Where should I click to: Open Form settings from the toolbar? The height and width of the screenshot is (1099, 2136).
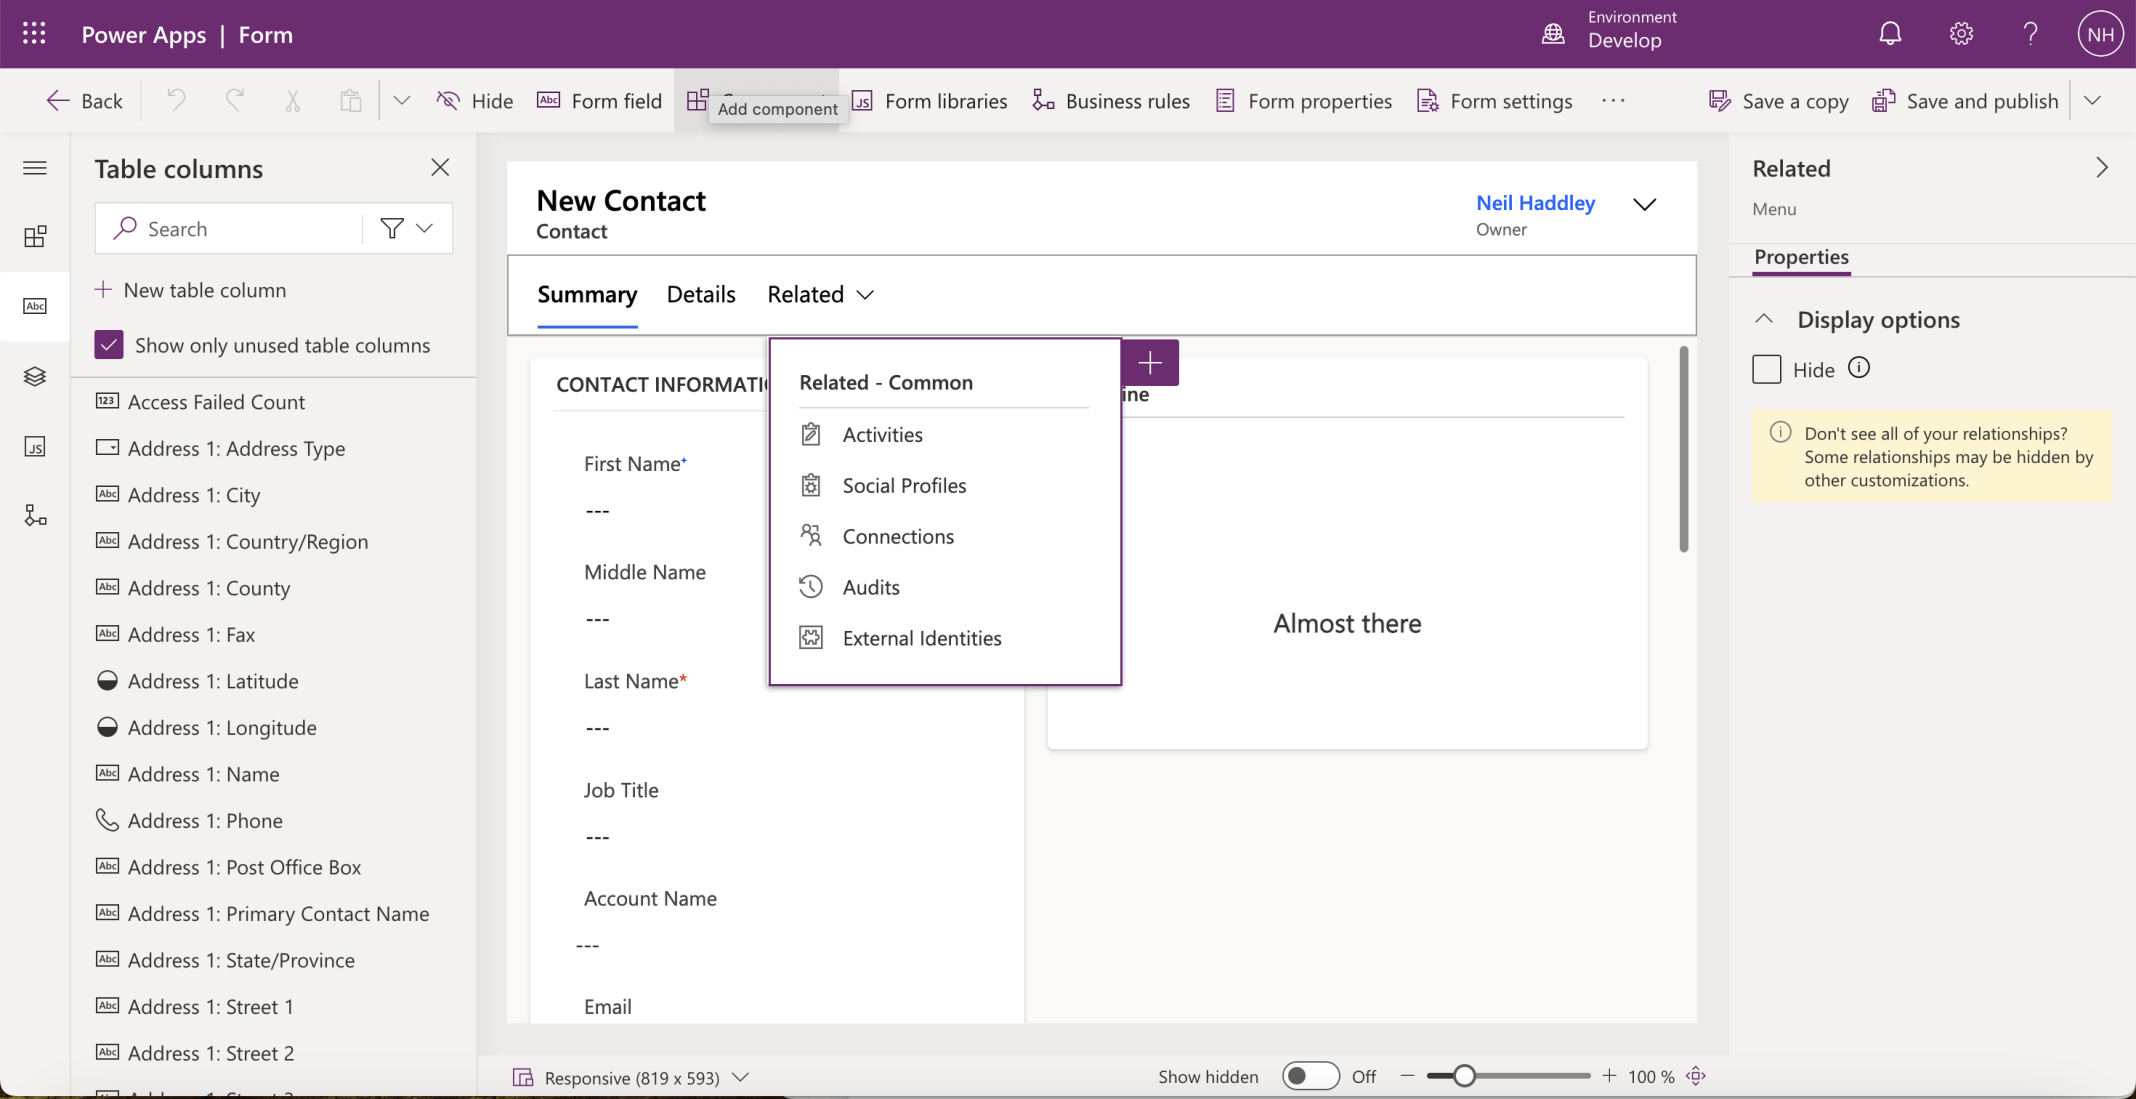(1494, 100)
